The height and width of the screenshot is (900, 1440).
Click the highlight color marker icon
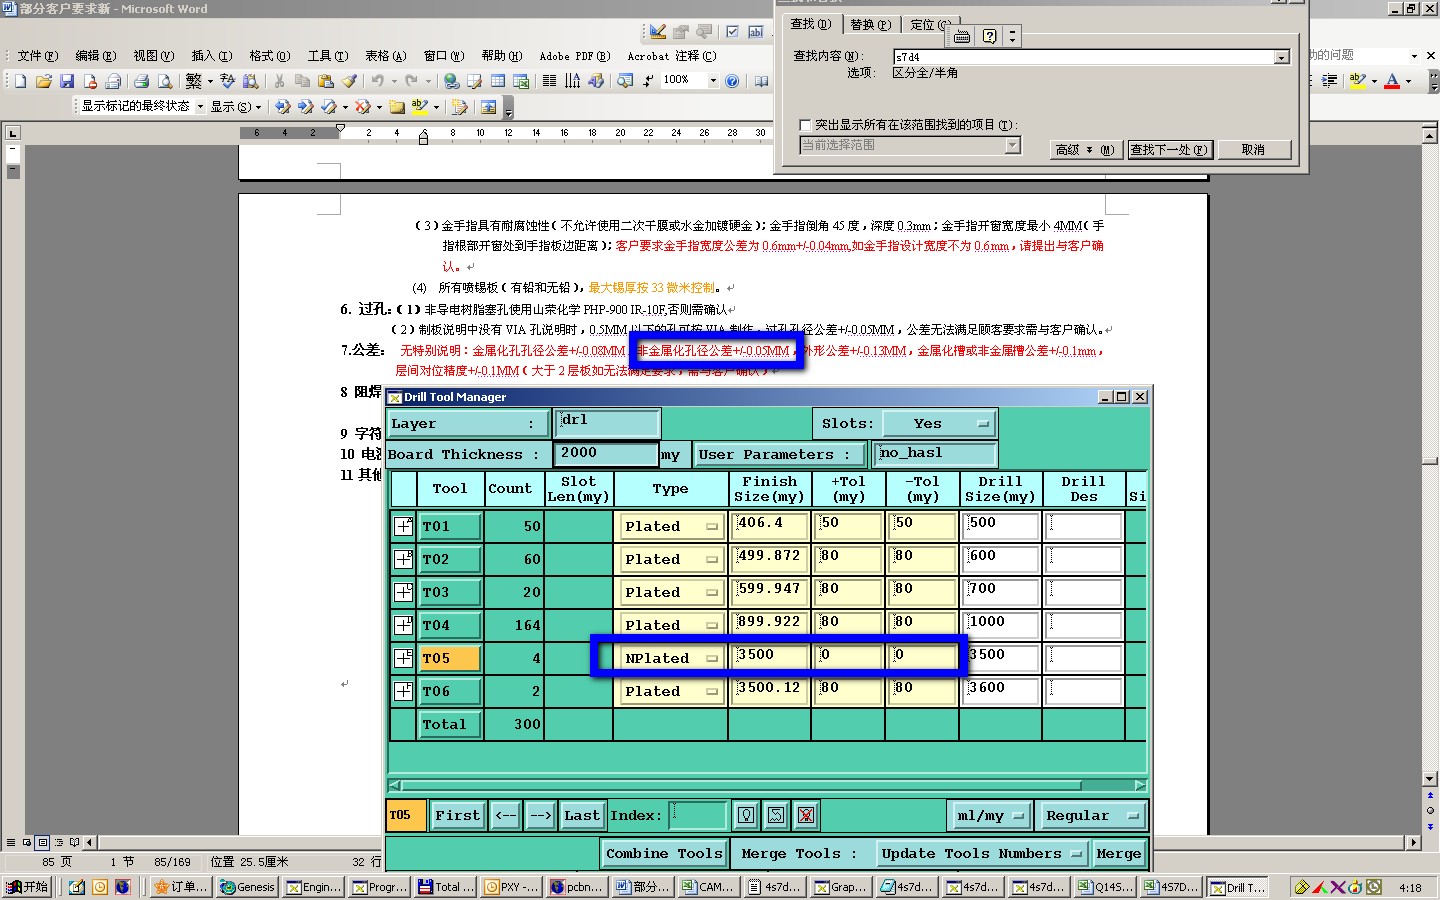pyautogui.click(x=1357, y=81)
